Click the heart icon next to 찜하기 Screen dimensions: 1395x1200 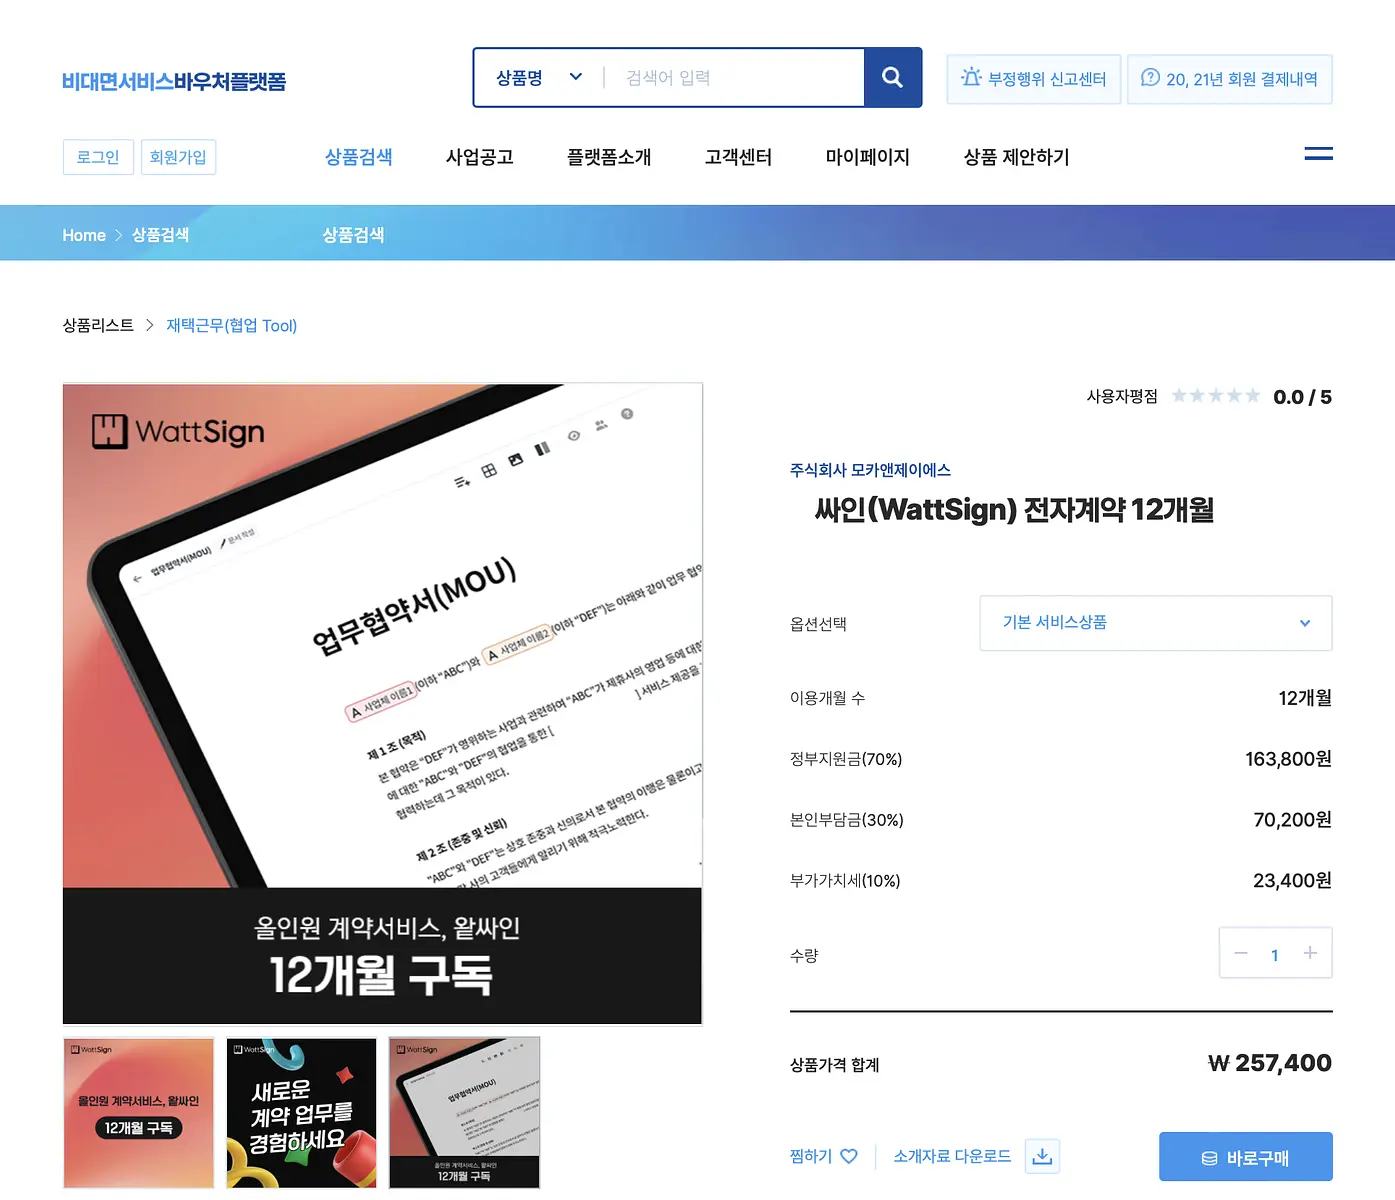[x=849, y=1156]
